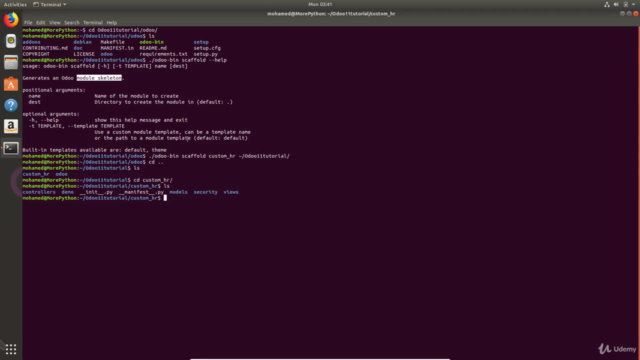The image size is (640, 360).
Task: Open the Terminal app menu dropdown
Action: [x=50, y=4]
